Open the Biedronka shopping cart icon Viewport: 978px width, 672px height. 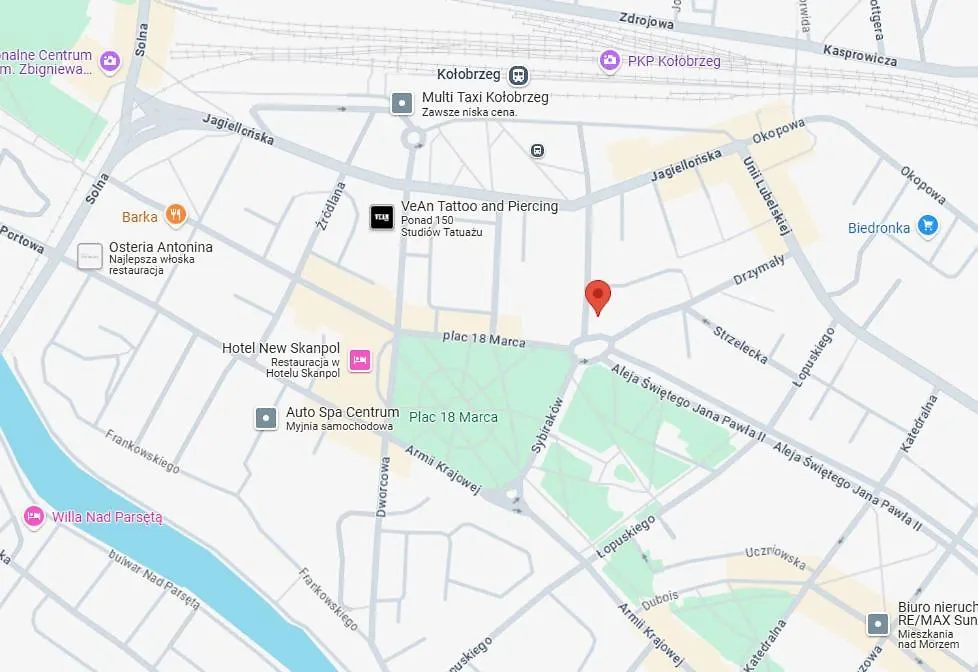click(927, 226)
